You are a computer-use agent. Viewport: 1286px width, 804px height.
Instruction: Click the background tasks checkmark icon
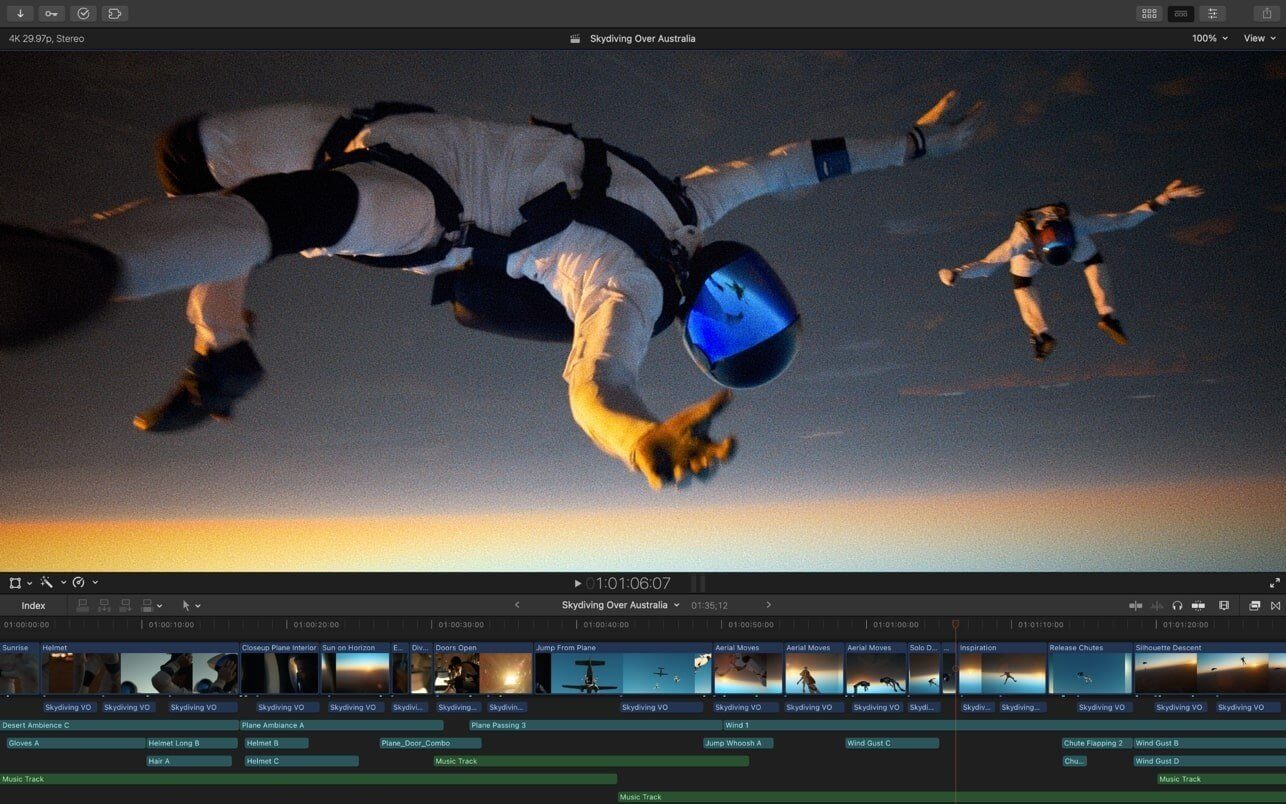click(83, 13)
